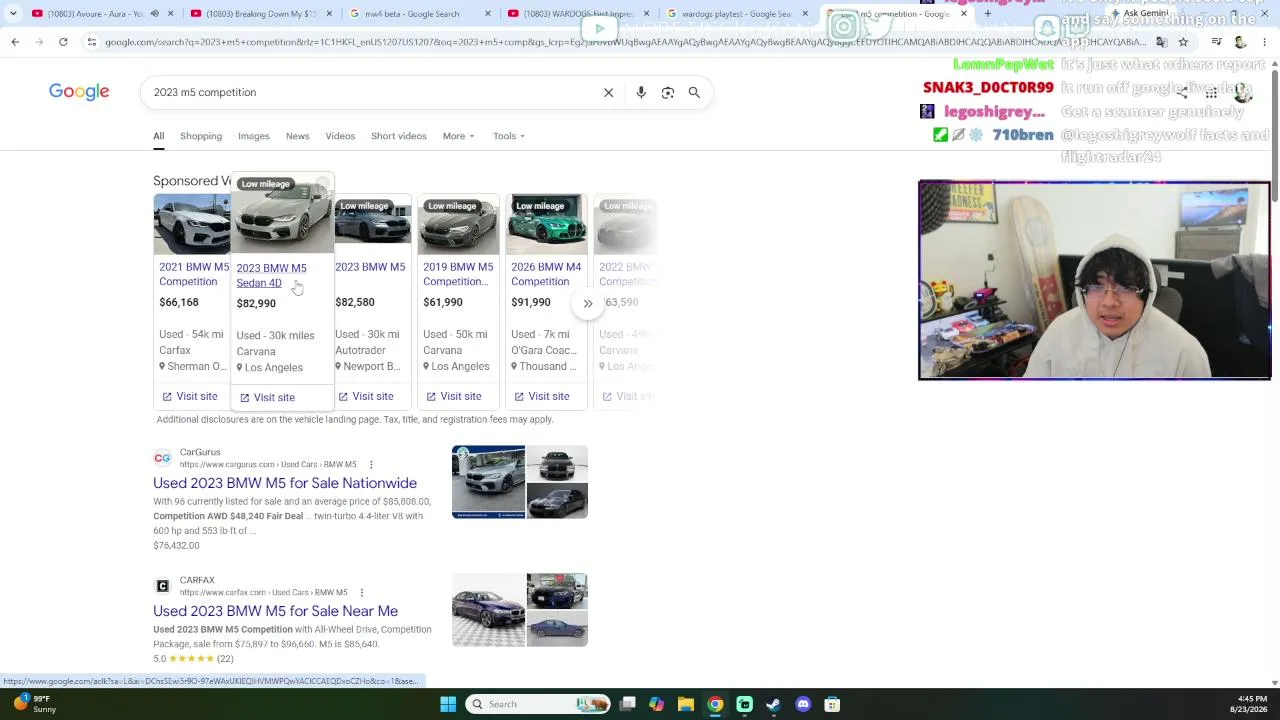The image size is (1280, 720).
Task: Open the Windows taskbar Search box
Action: point(539,704)
